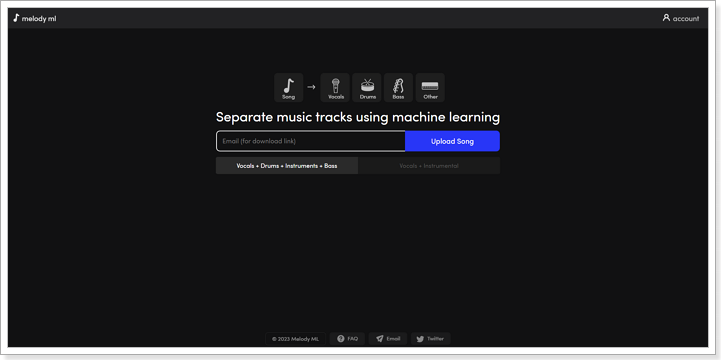Click the Song music note icon
The width and height of the screenshot is (721, 360).
click(288, 87)
